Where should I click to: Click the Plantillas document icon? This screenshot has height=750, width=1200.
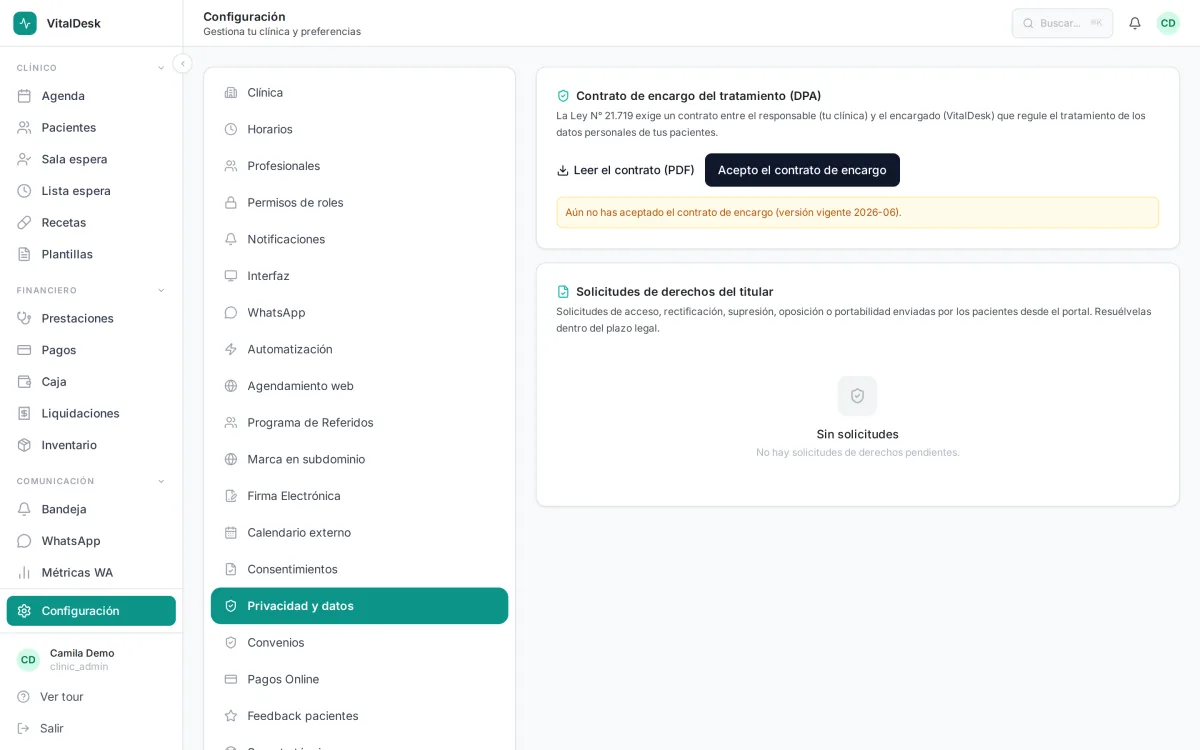click(x=24, y=254)
